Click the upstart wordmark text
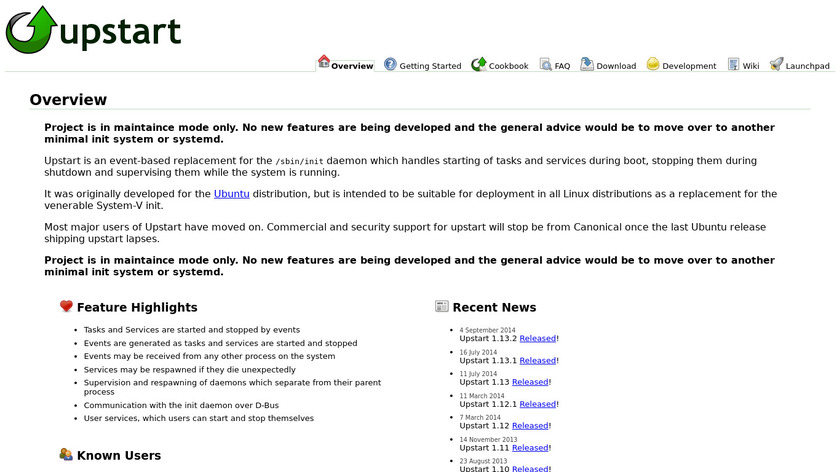840x472 pixels. (121, 33)
